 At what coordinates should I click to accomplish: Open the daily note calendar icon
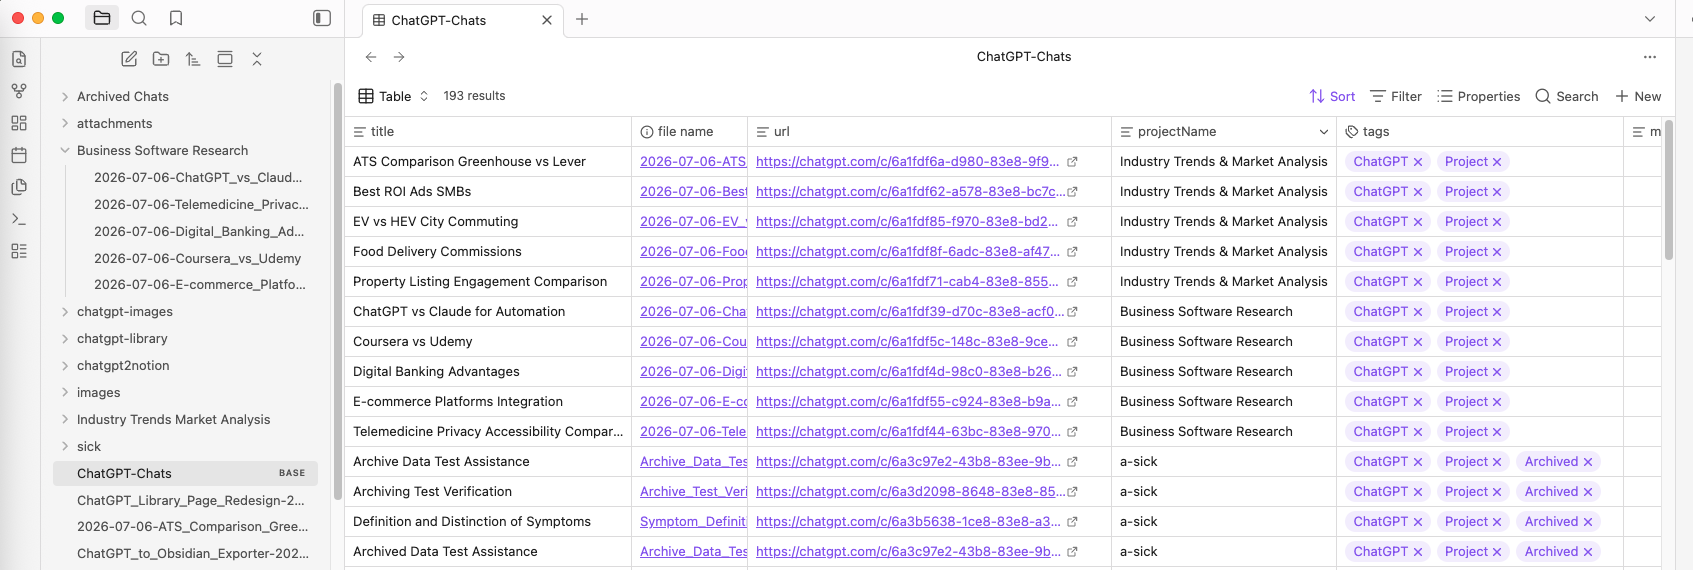click(19, 155)
